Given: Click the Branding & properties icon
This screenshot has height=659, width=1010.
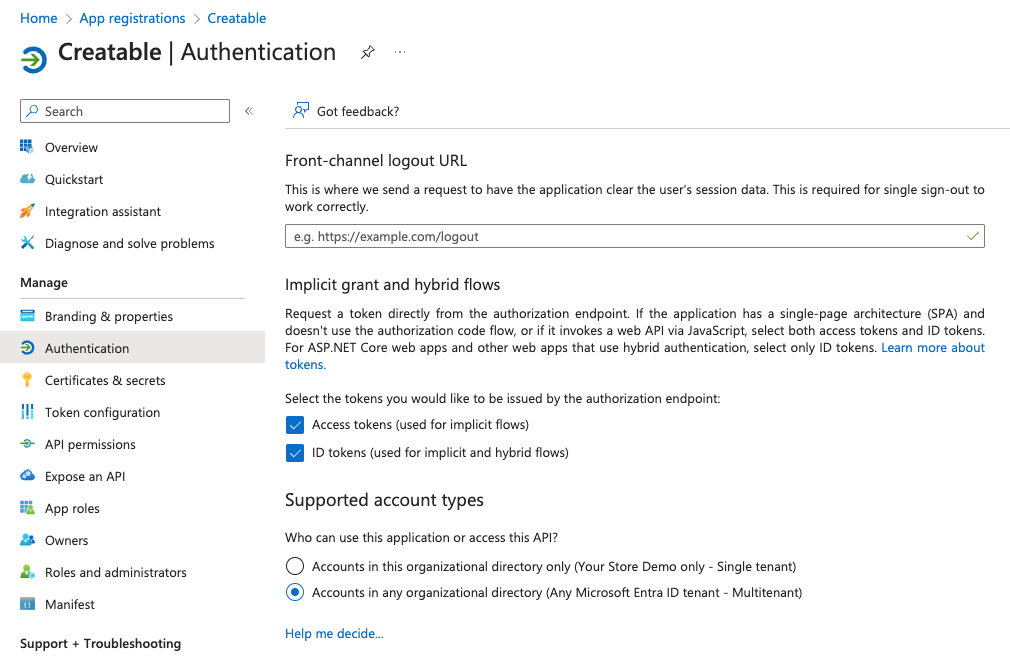Looking at the screenshot, I should [x=27, y=316].
